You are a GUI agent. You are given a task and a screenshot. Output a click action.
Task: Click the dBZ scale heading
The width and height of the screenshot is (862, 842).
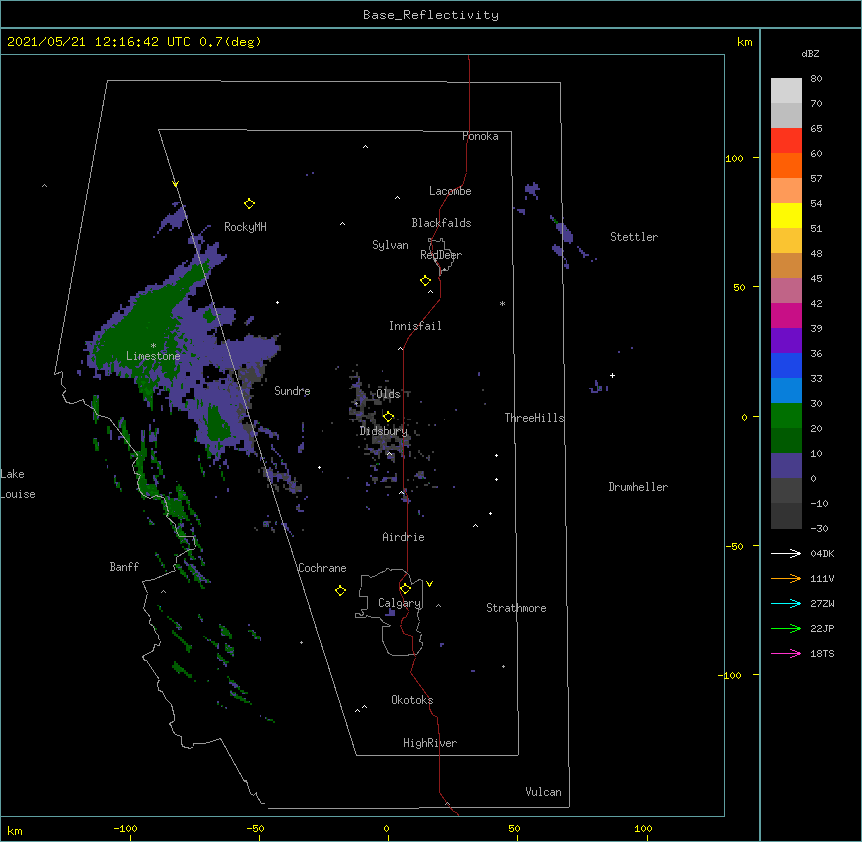(x=810, y=53)
